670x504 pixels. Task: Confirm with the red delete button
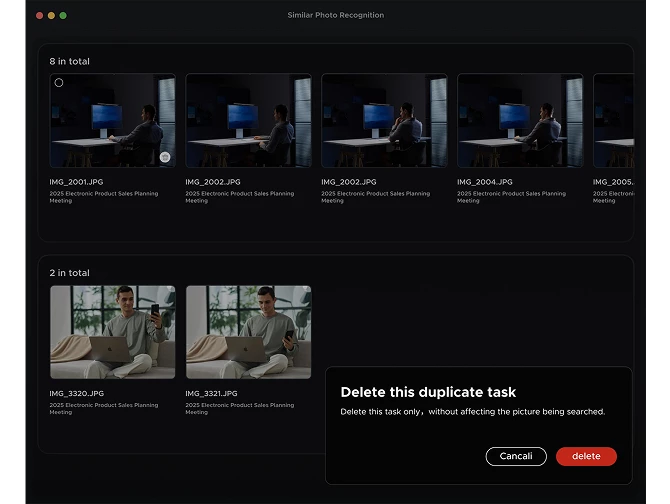click(x=586, y=456)
